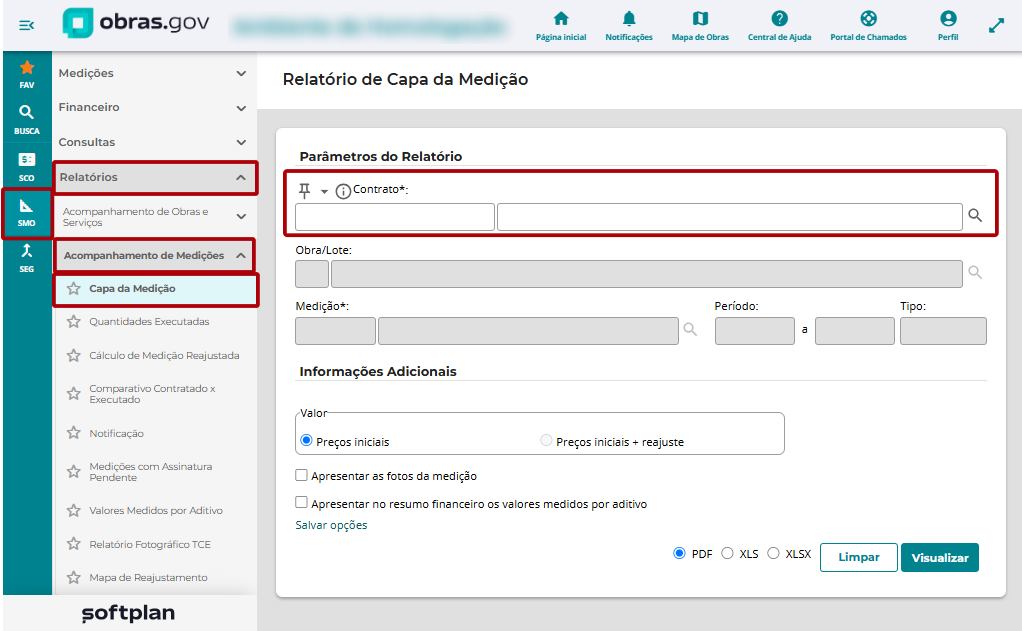Screen dimensions: 1022x631
Task: Click the Medição number field
Action: (x=335, y=330)
